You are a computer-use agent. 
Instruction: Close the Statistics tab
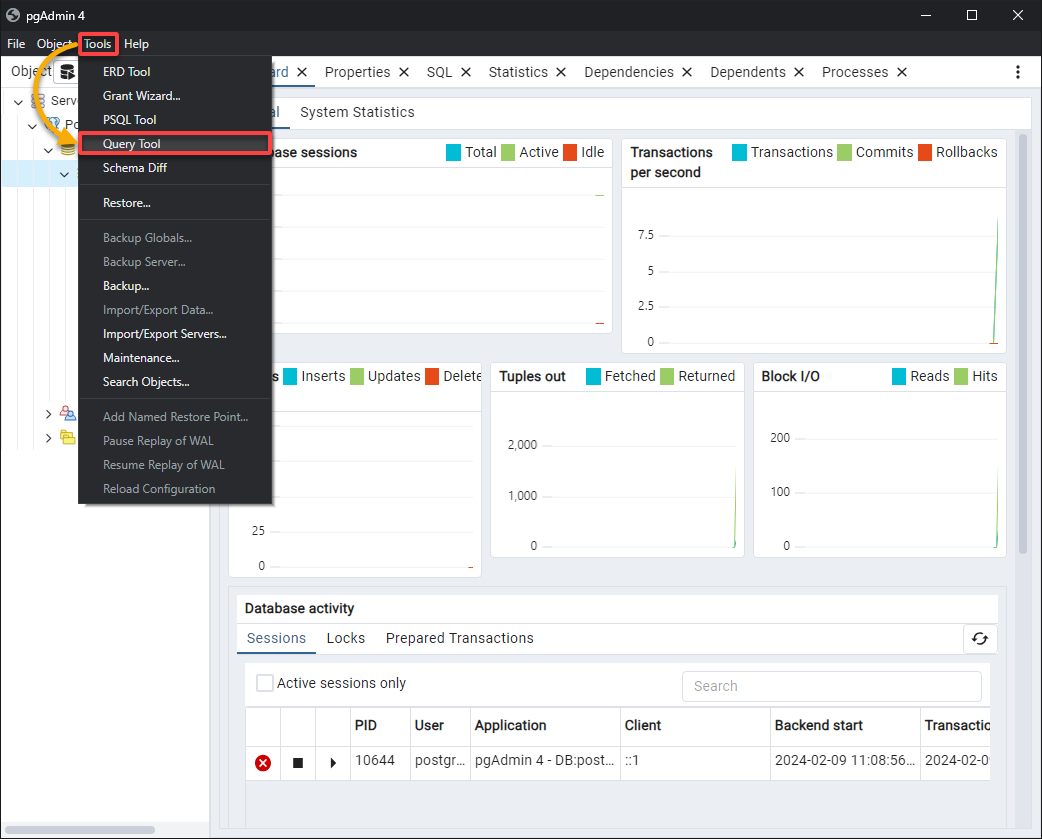561,72
